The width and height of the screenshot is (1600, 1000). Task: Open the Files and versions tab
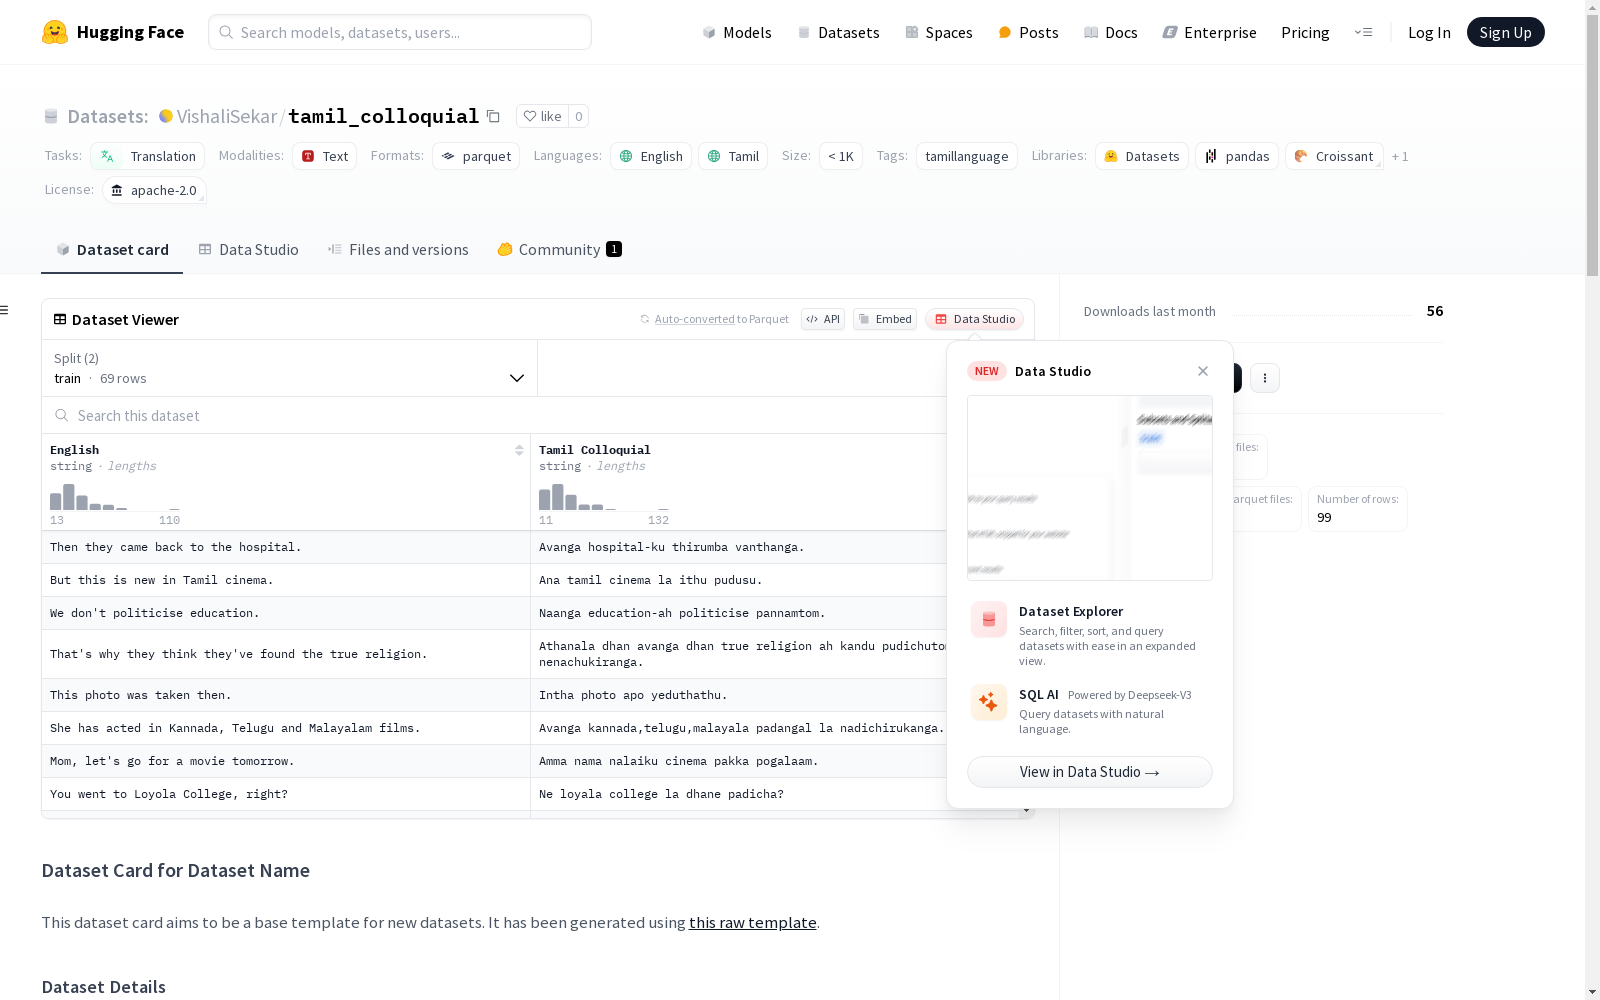398,250
